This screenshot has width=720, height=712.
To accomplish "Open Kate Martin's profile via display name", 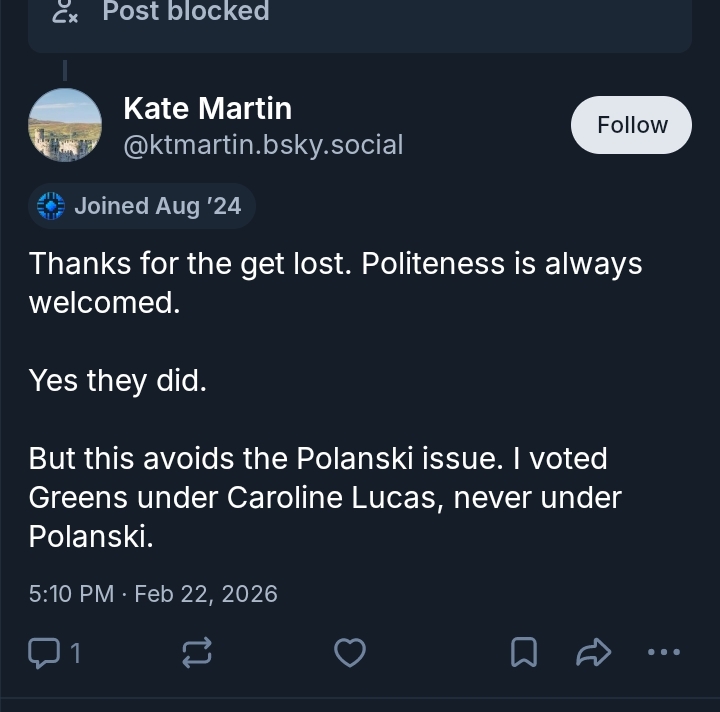I will (x=207, y=108).
